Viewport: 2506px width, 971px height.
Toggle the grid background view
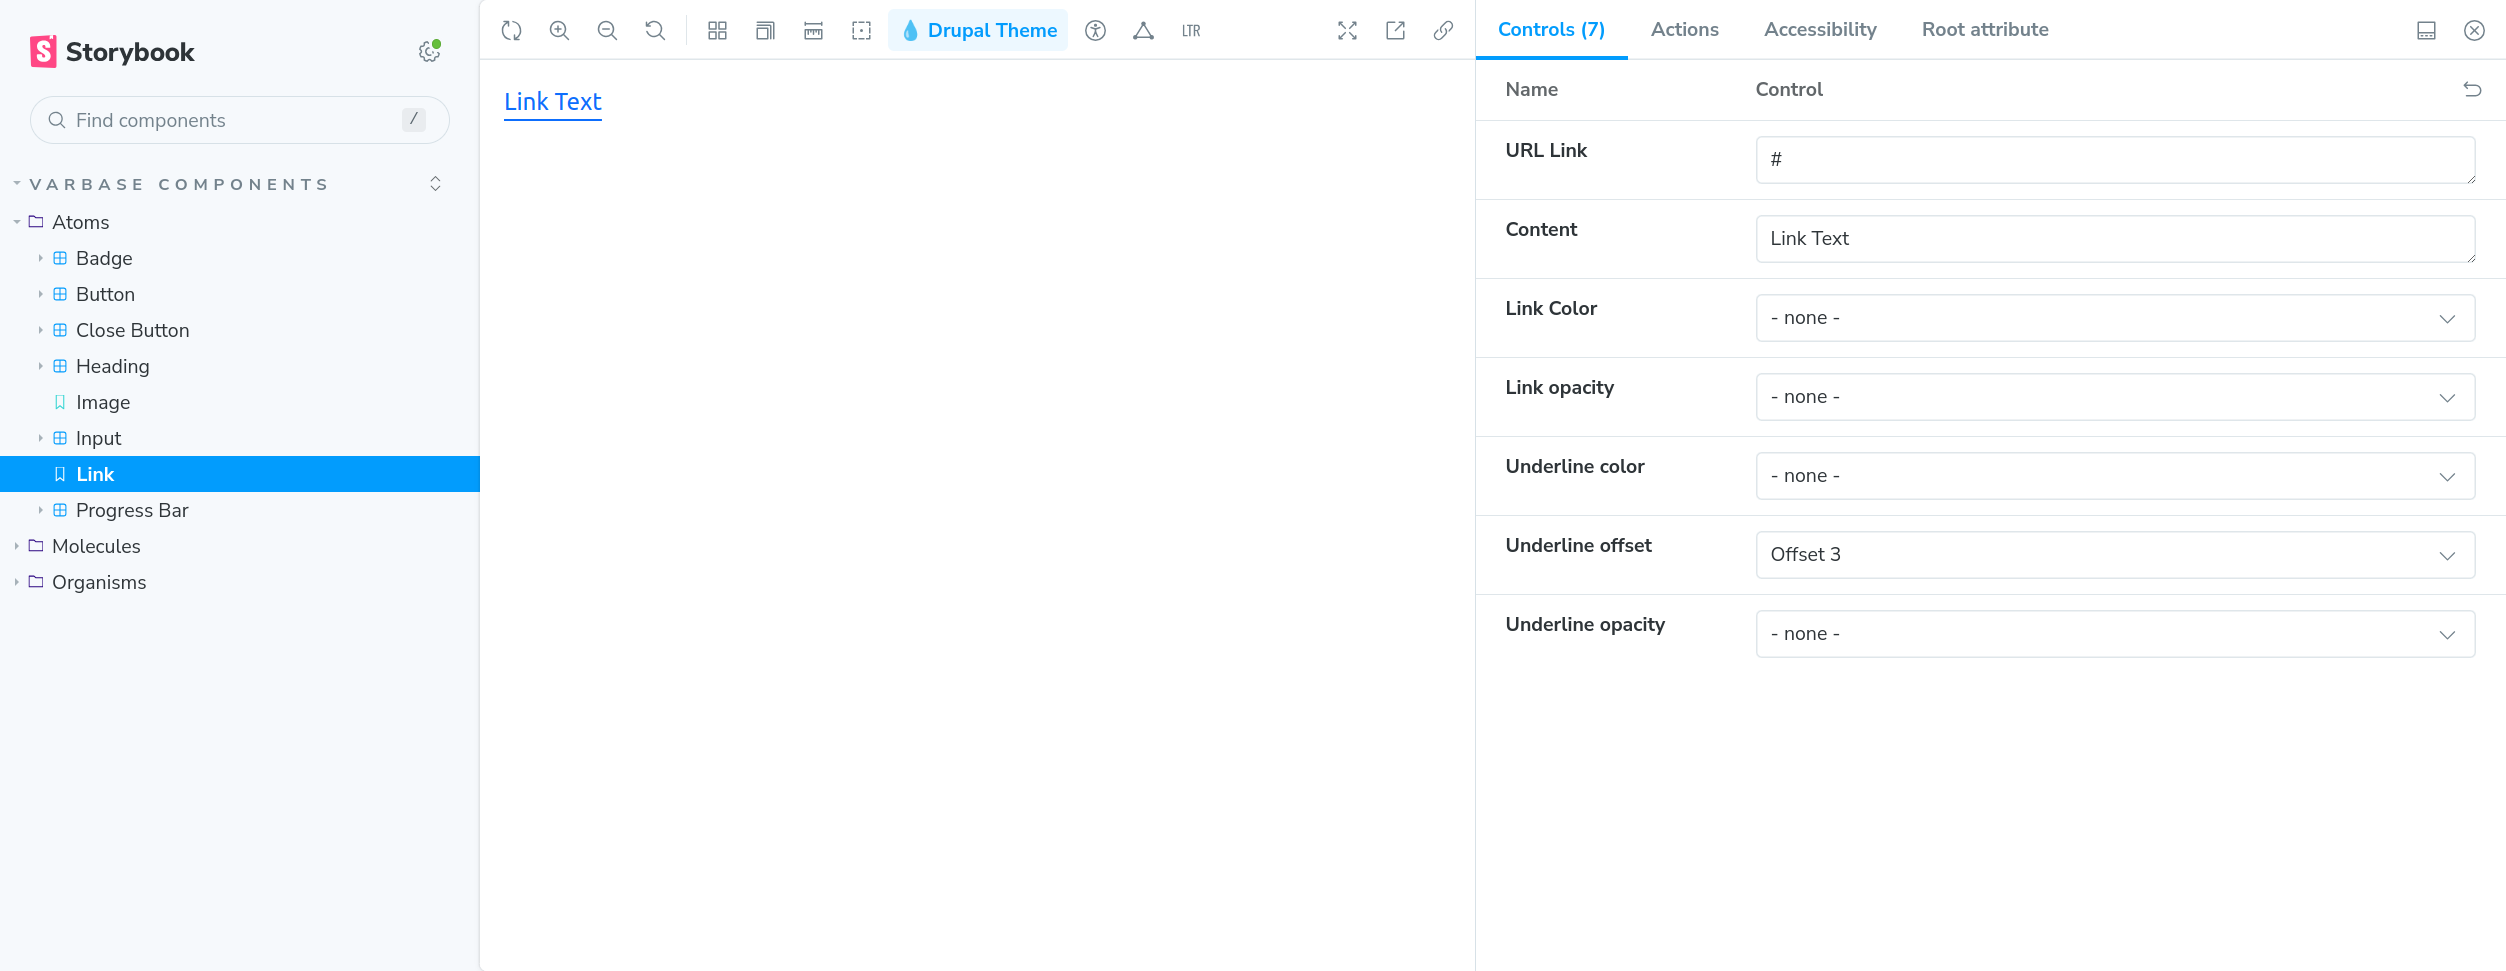717,30
